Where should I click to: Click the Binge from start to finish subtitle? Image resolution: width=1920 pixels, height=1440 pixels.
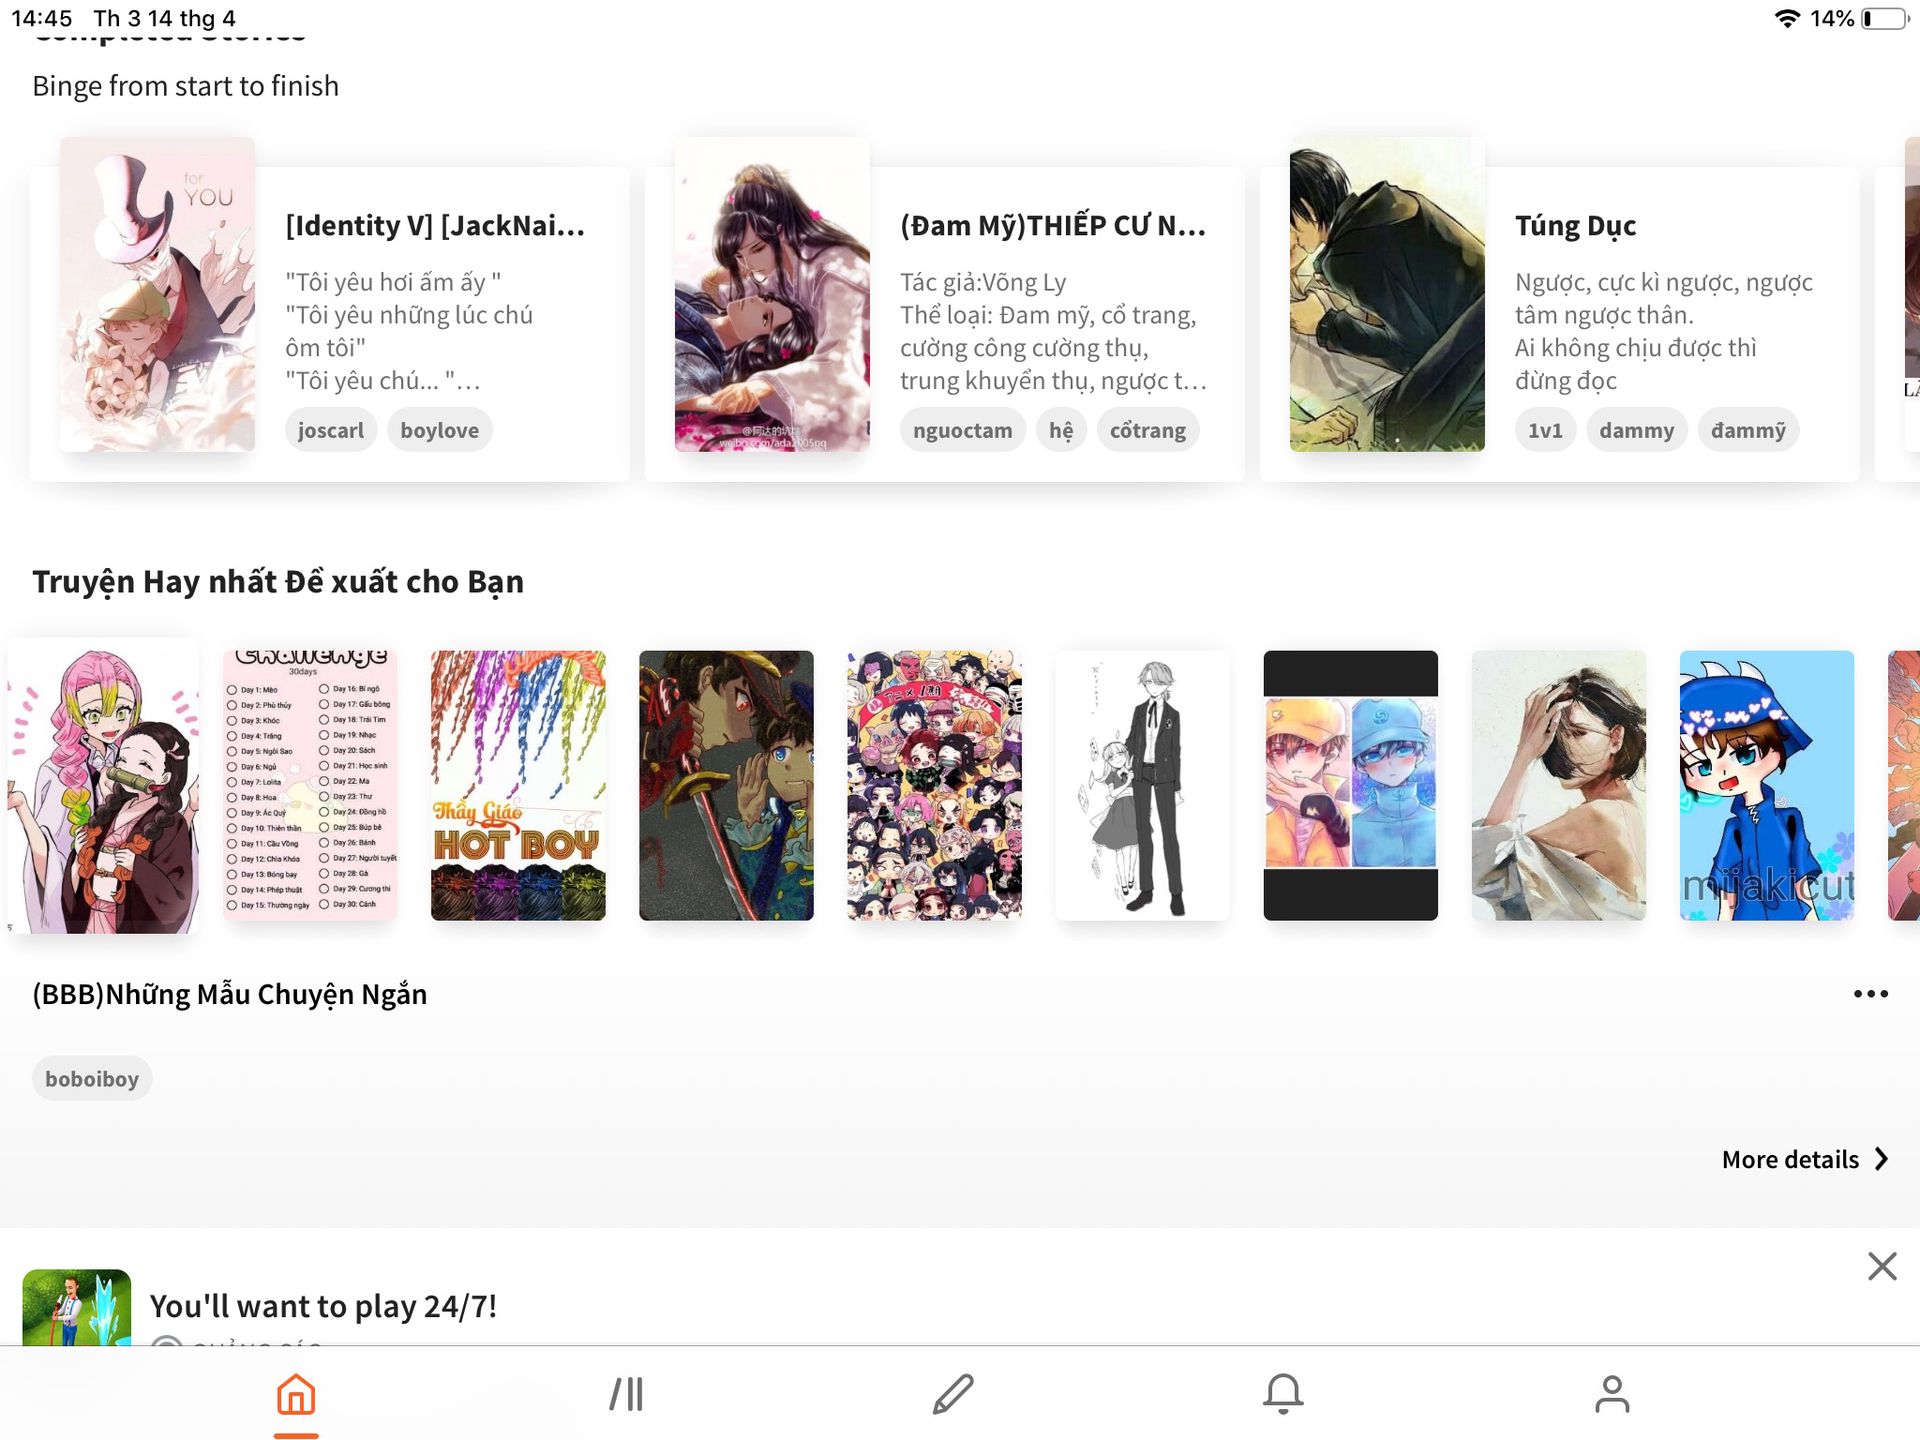(186, 86)
